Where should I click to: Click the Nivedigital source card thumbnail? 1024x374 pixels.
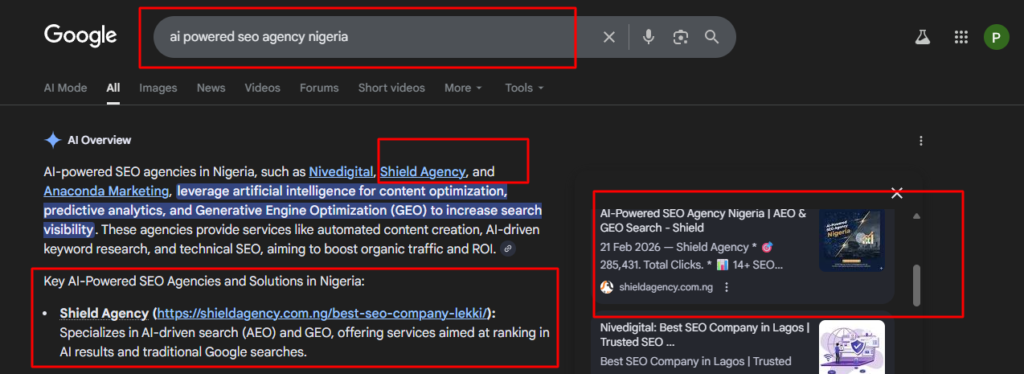pyautogui.click(x=852, y=347)
